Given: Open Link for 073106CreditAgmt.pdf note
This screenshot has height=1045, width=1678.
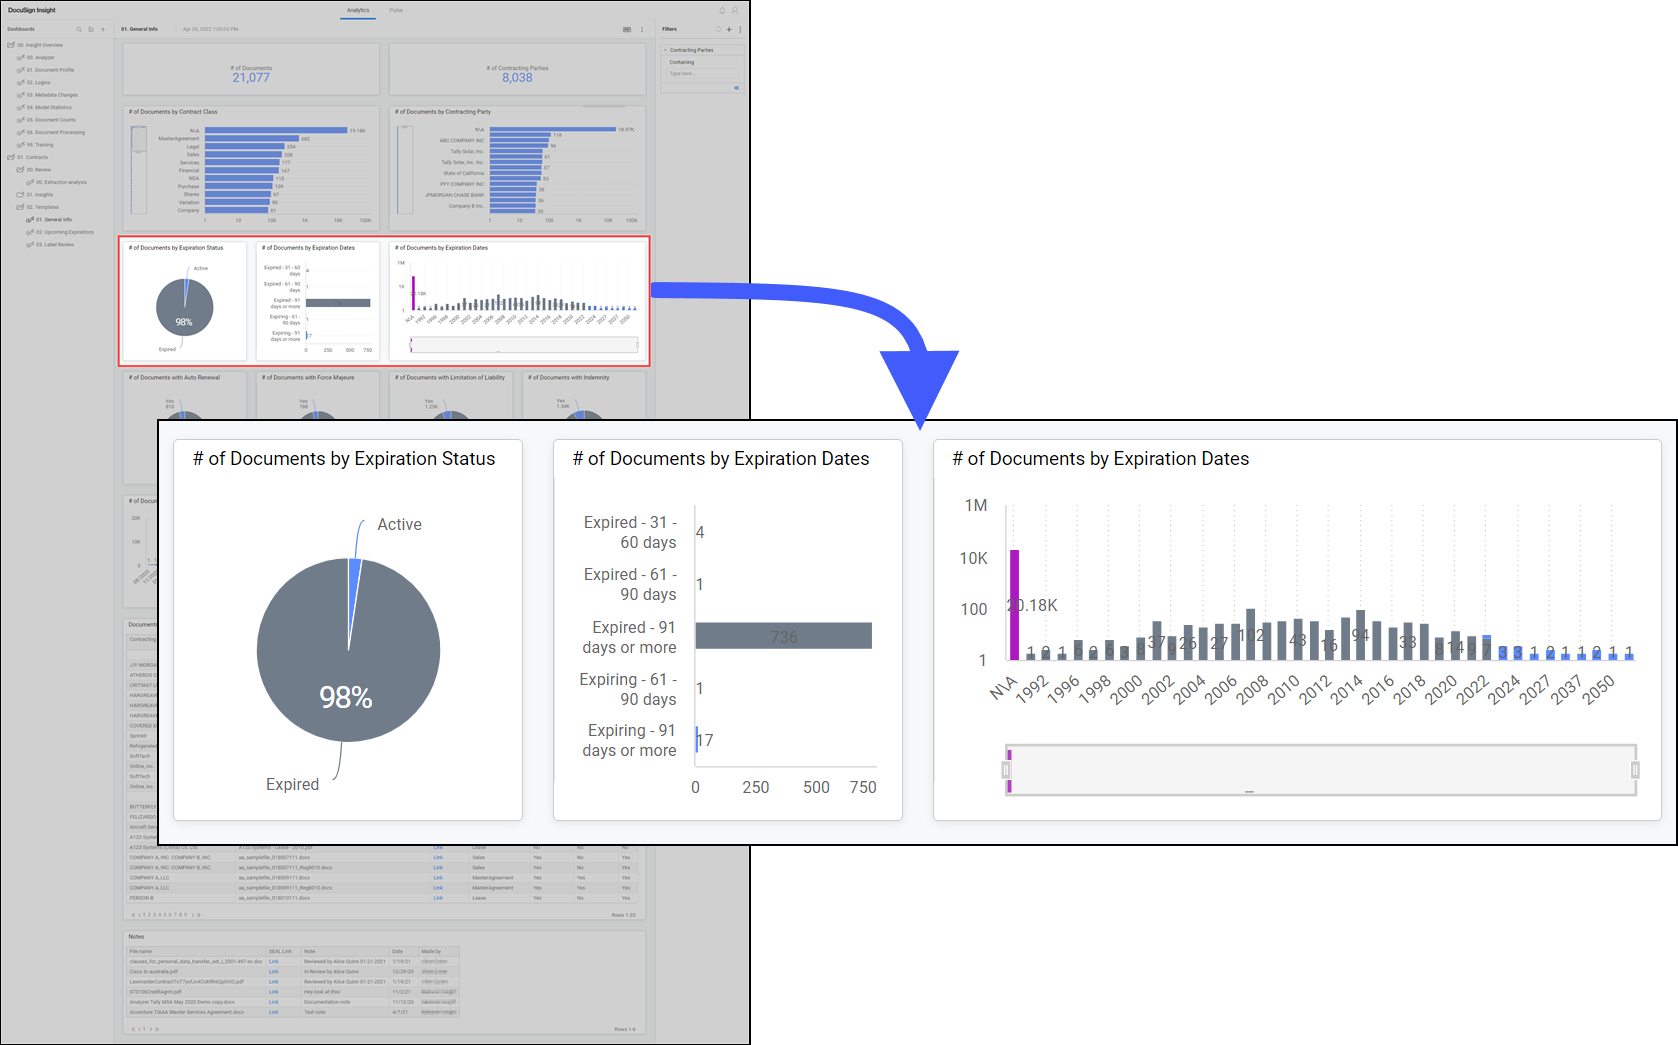Looking at the screenshot, I should coord(273,992).
